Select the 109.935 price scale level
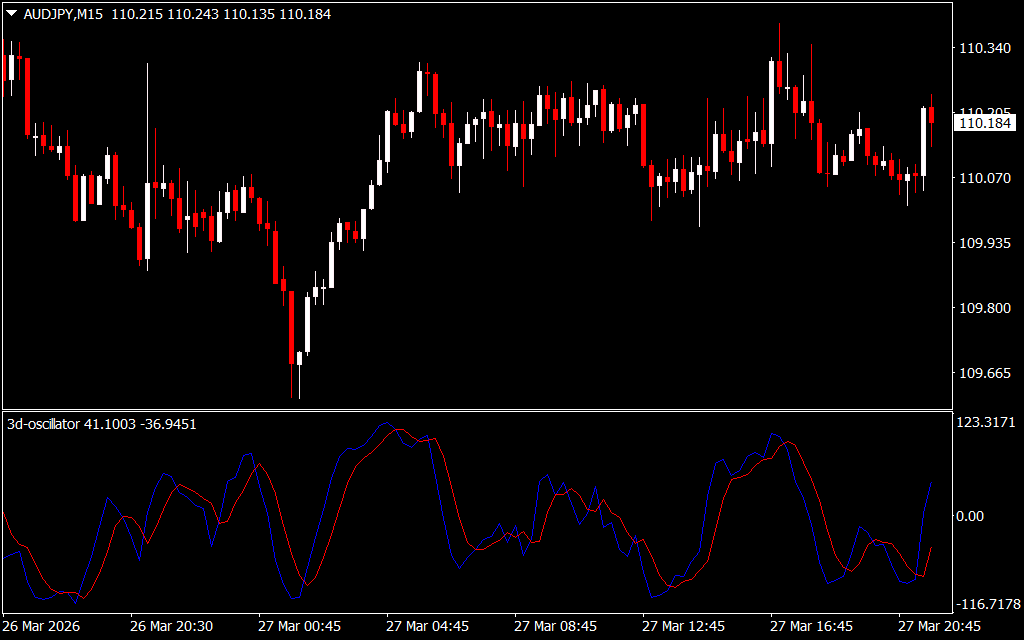1024x640 pixels. pyautogui.click(x=983, y=243)
